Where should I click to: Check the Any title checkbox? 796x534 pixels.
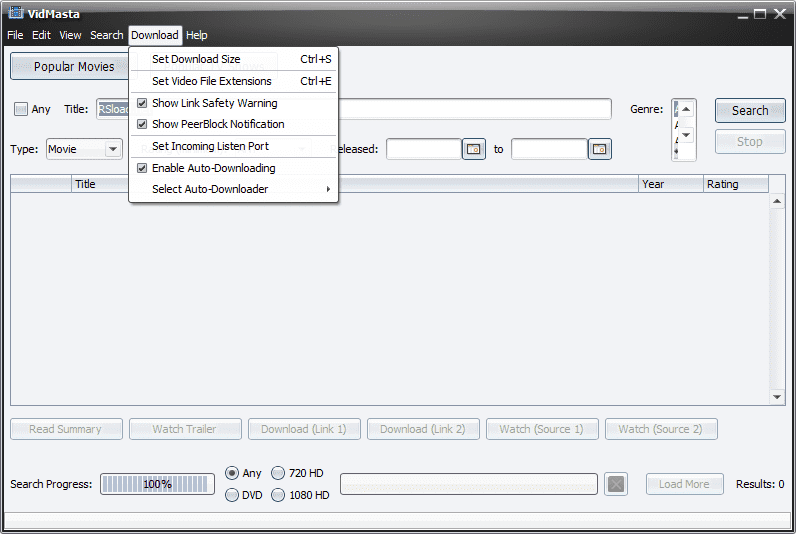21,110
